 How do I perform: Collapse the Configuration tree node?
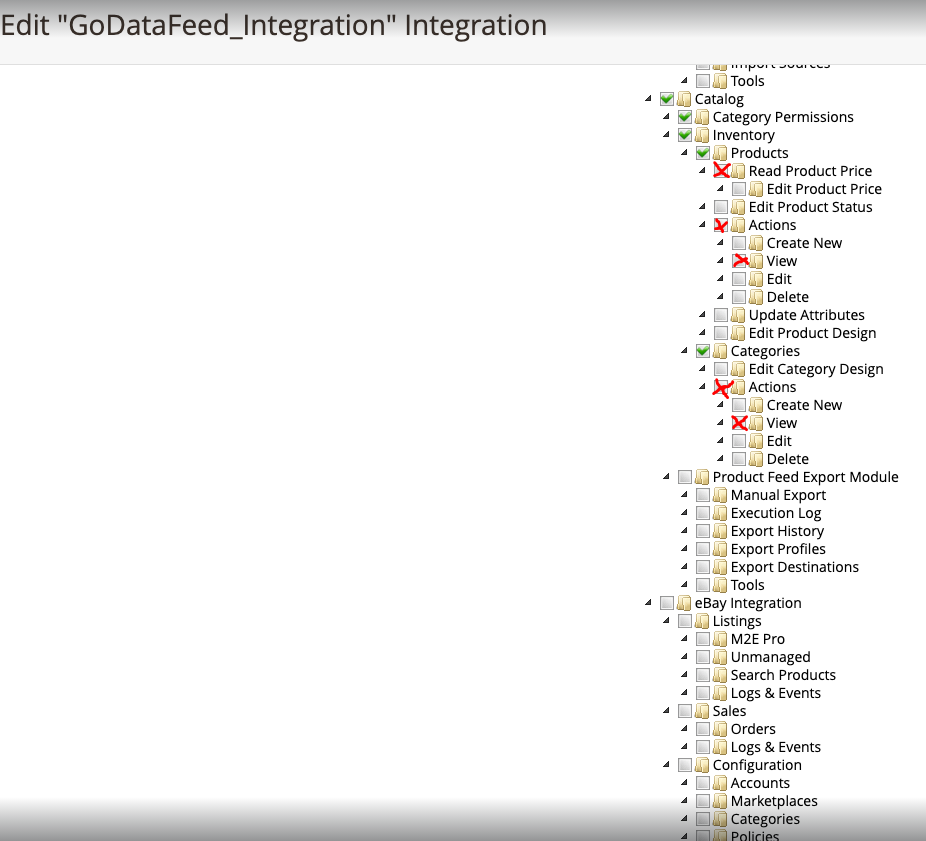tap(666, 764)
